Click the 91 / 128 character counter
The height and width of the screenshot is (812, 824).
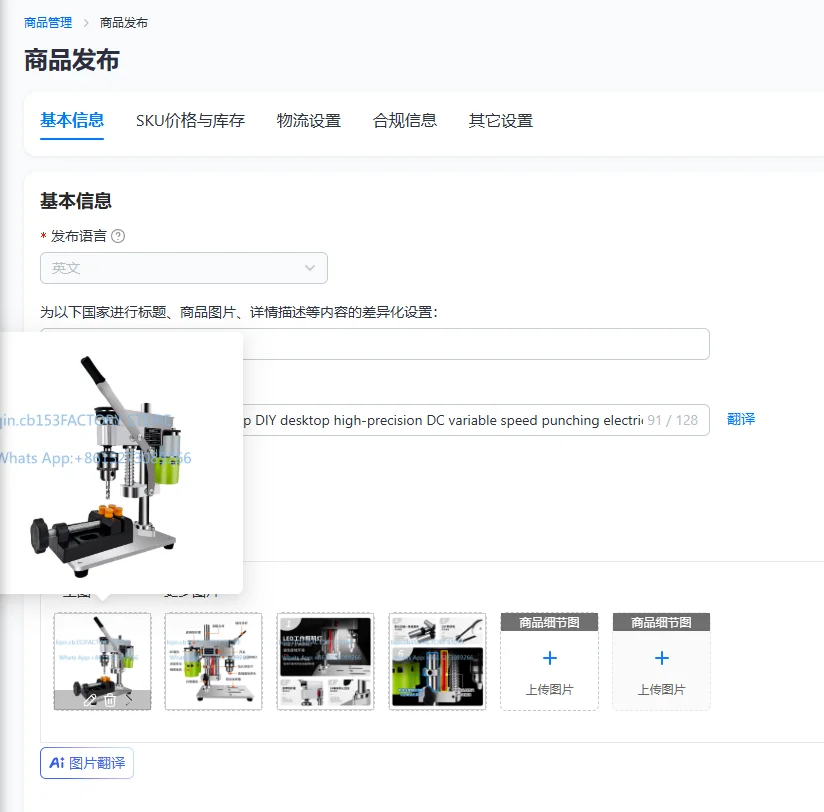(673, 420)
